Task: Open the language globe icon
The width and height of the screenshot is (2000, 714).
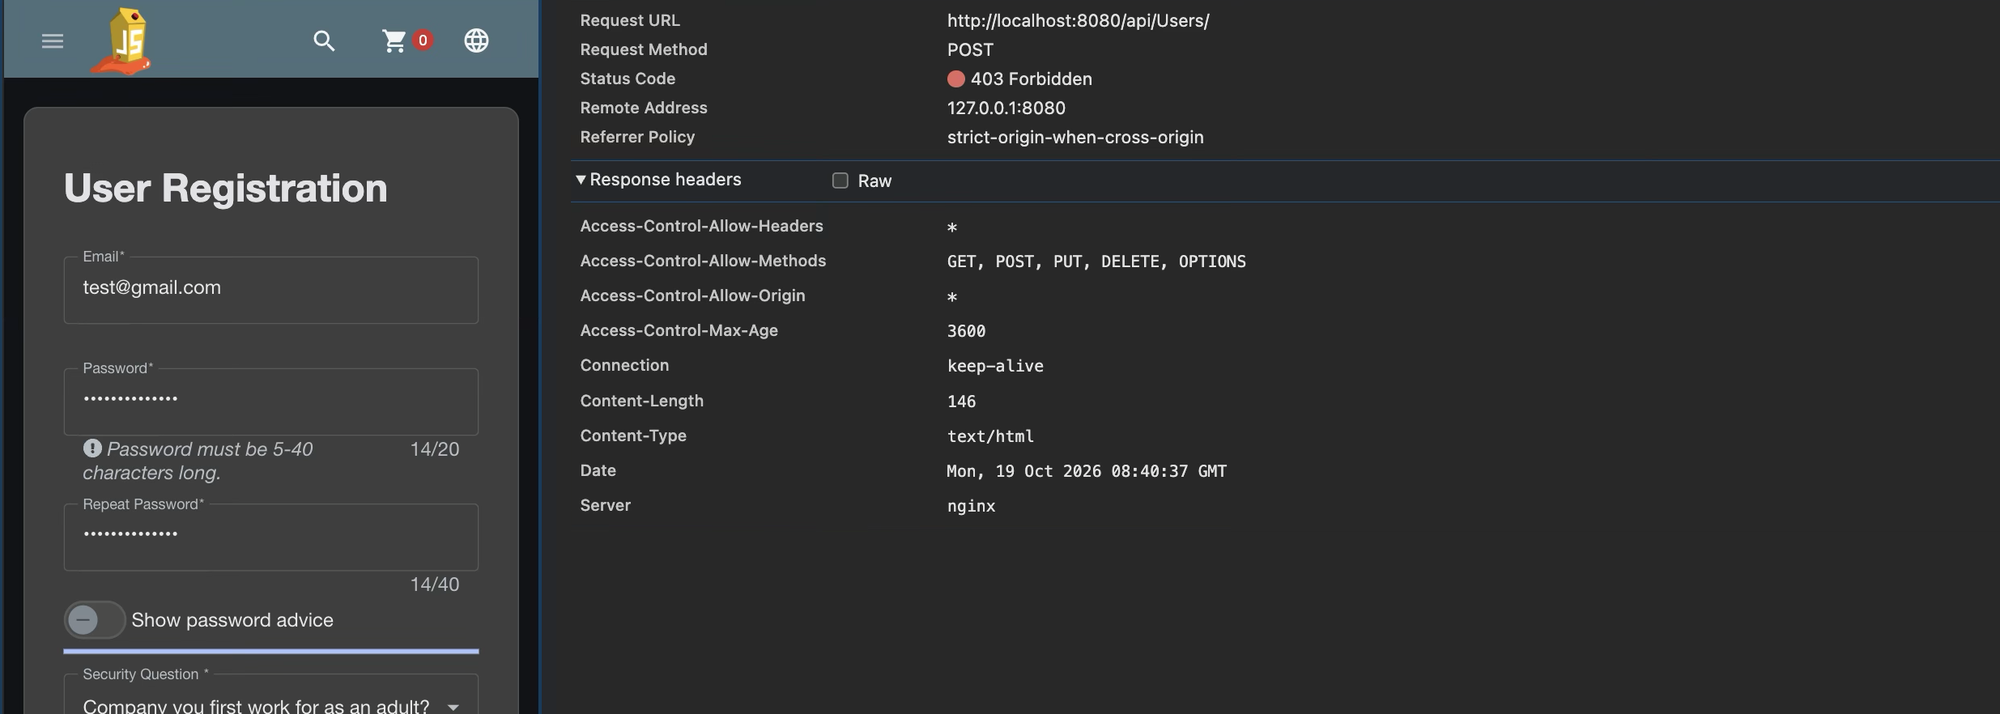Action: click(477, 41)
